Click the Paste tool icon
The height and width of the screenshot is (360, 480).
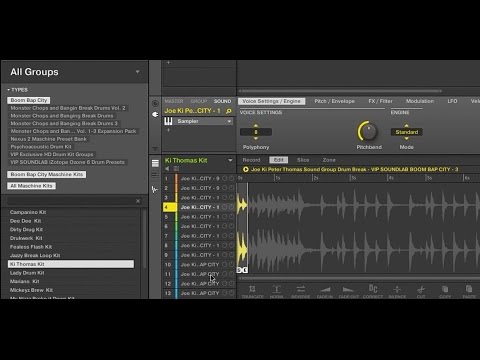[469, 289]
